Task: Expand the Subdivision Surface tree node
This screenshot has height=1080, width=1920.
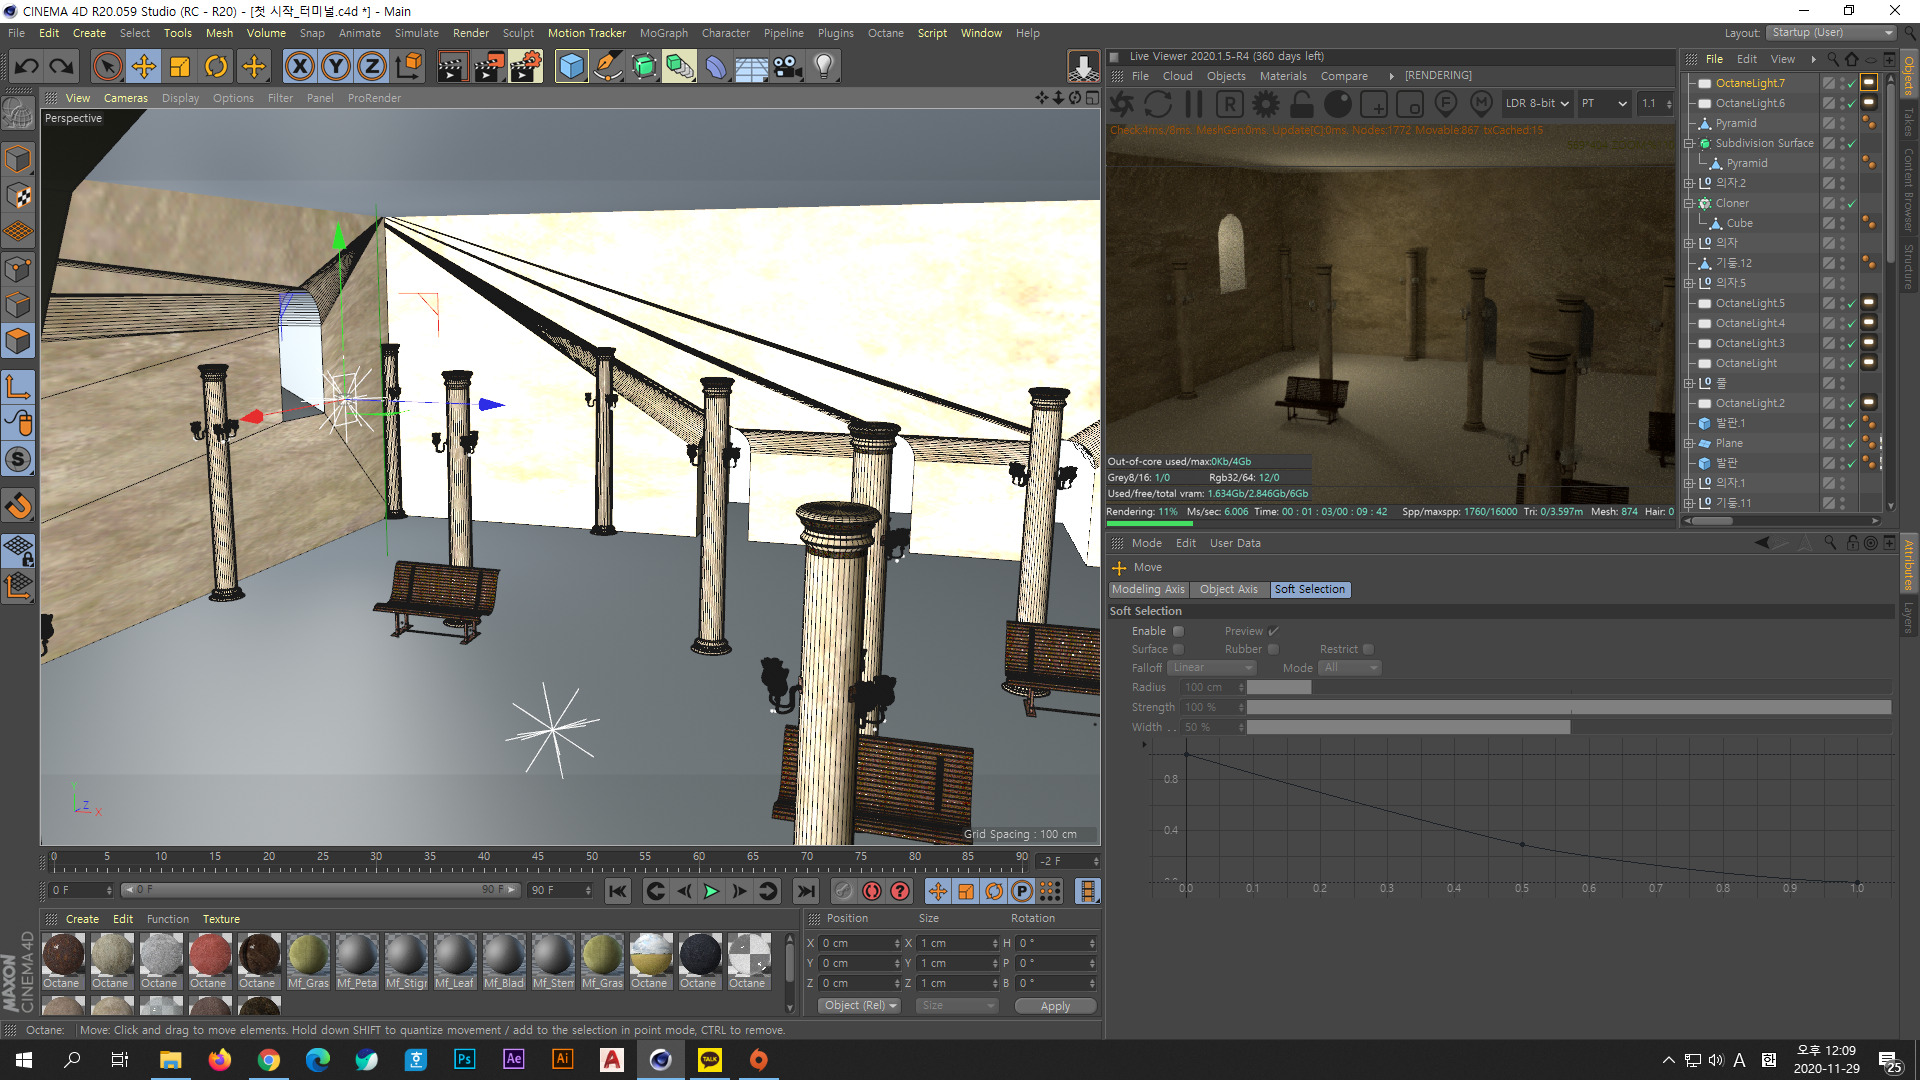Action: tap(1689, 143)
